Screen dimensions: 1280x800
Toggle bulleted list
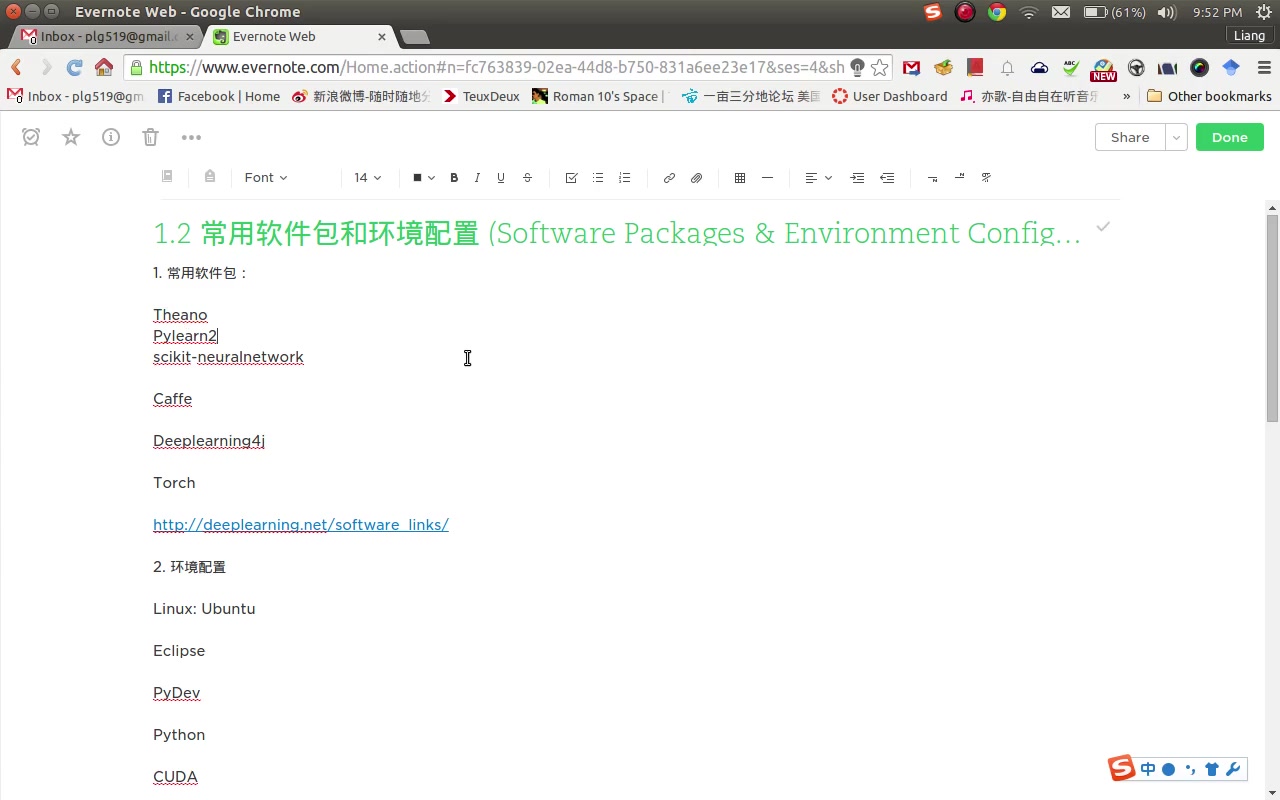tap(598, 178)
